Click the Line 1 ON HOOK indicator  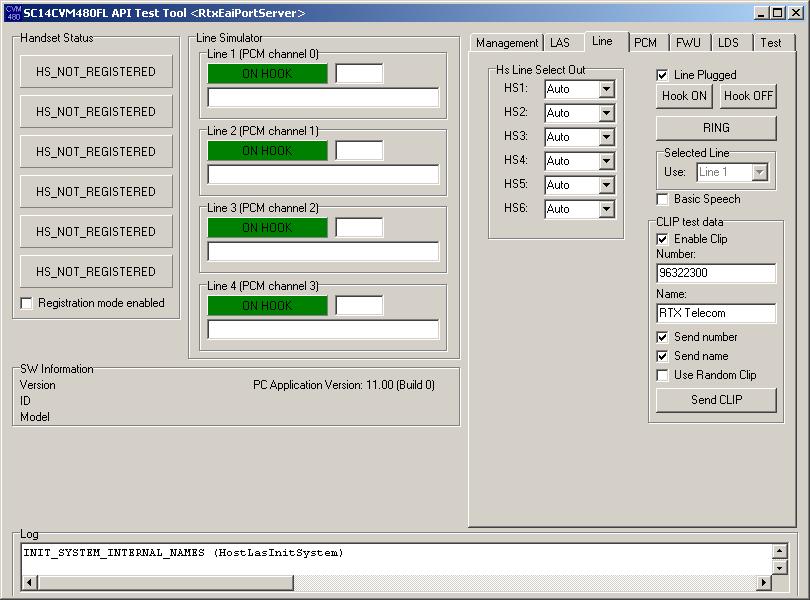268,74
